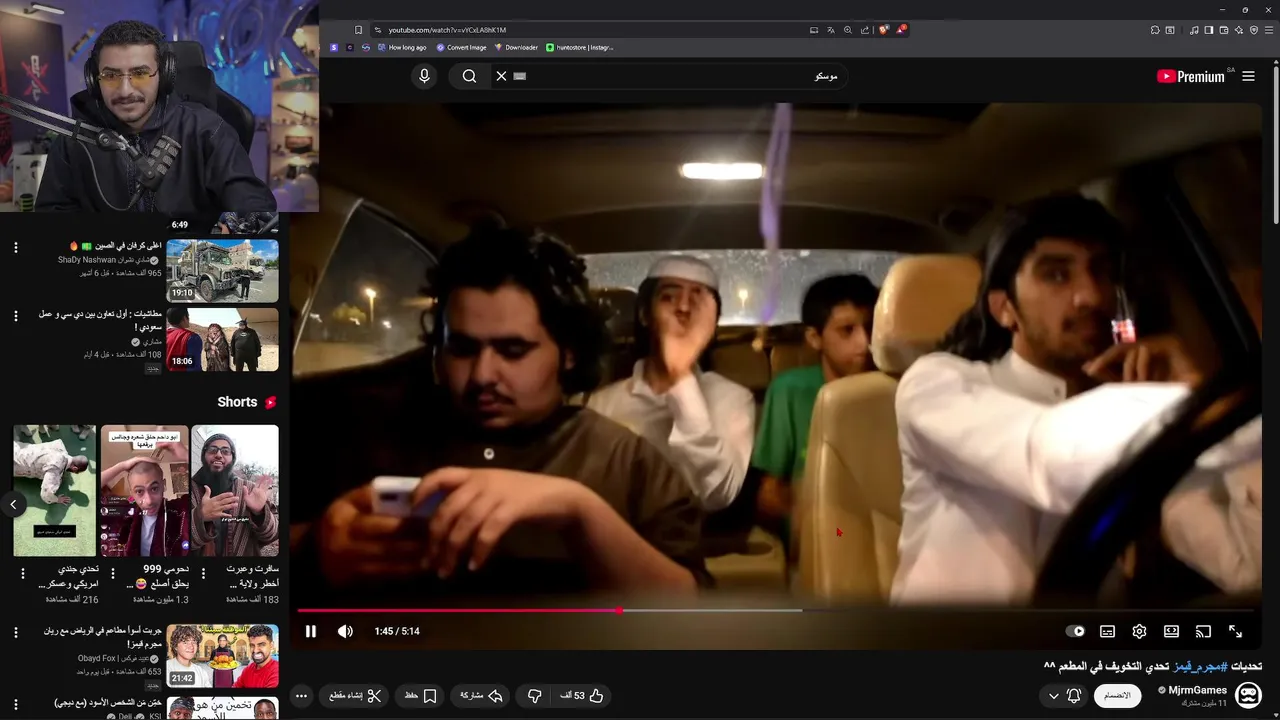Open options for the KSI video row

pyautogui.click(x=15, y=705)
